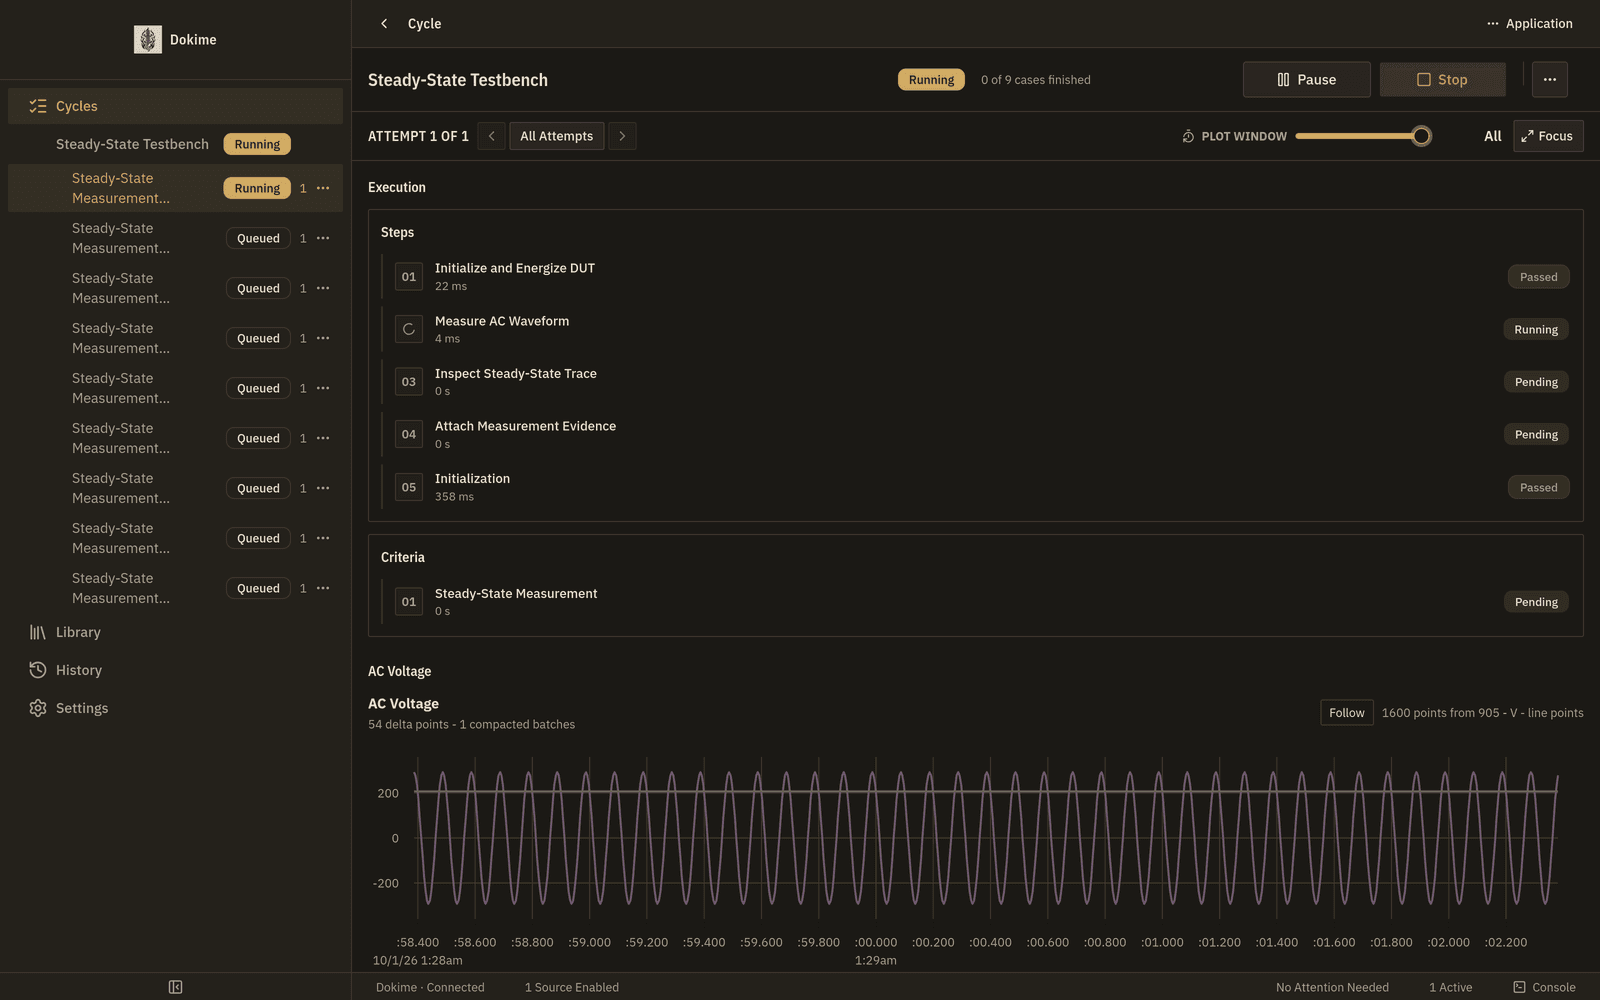
Task: Click the spinner icon of Measure AC Waveform
Action: 409,329
